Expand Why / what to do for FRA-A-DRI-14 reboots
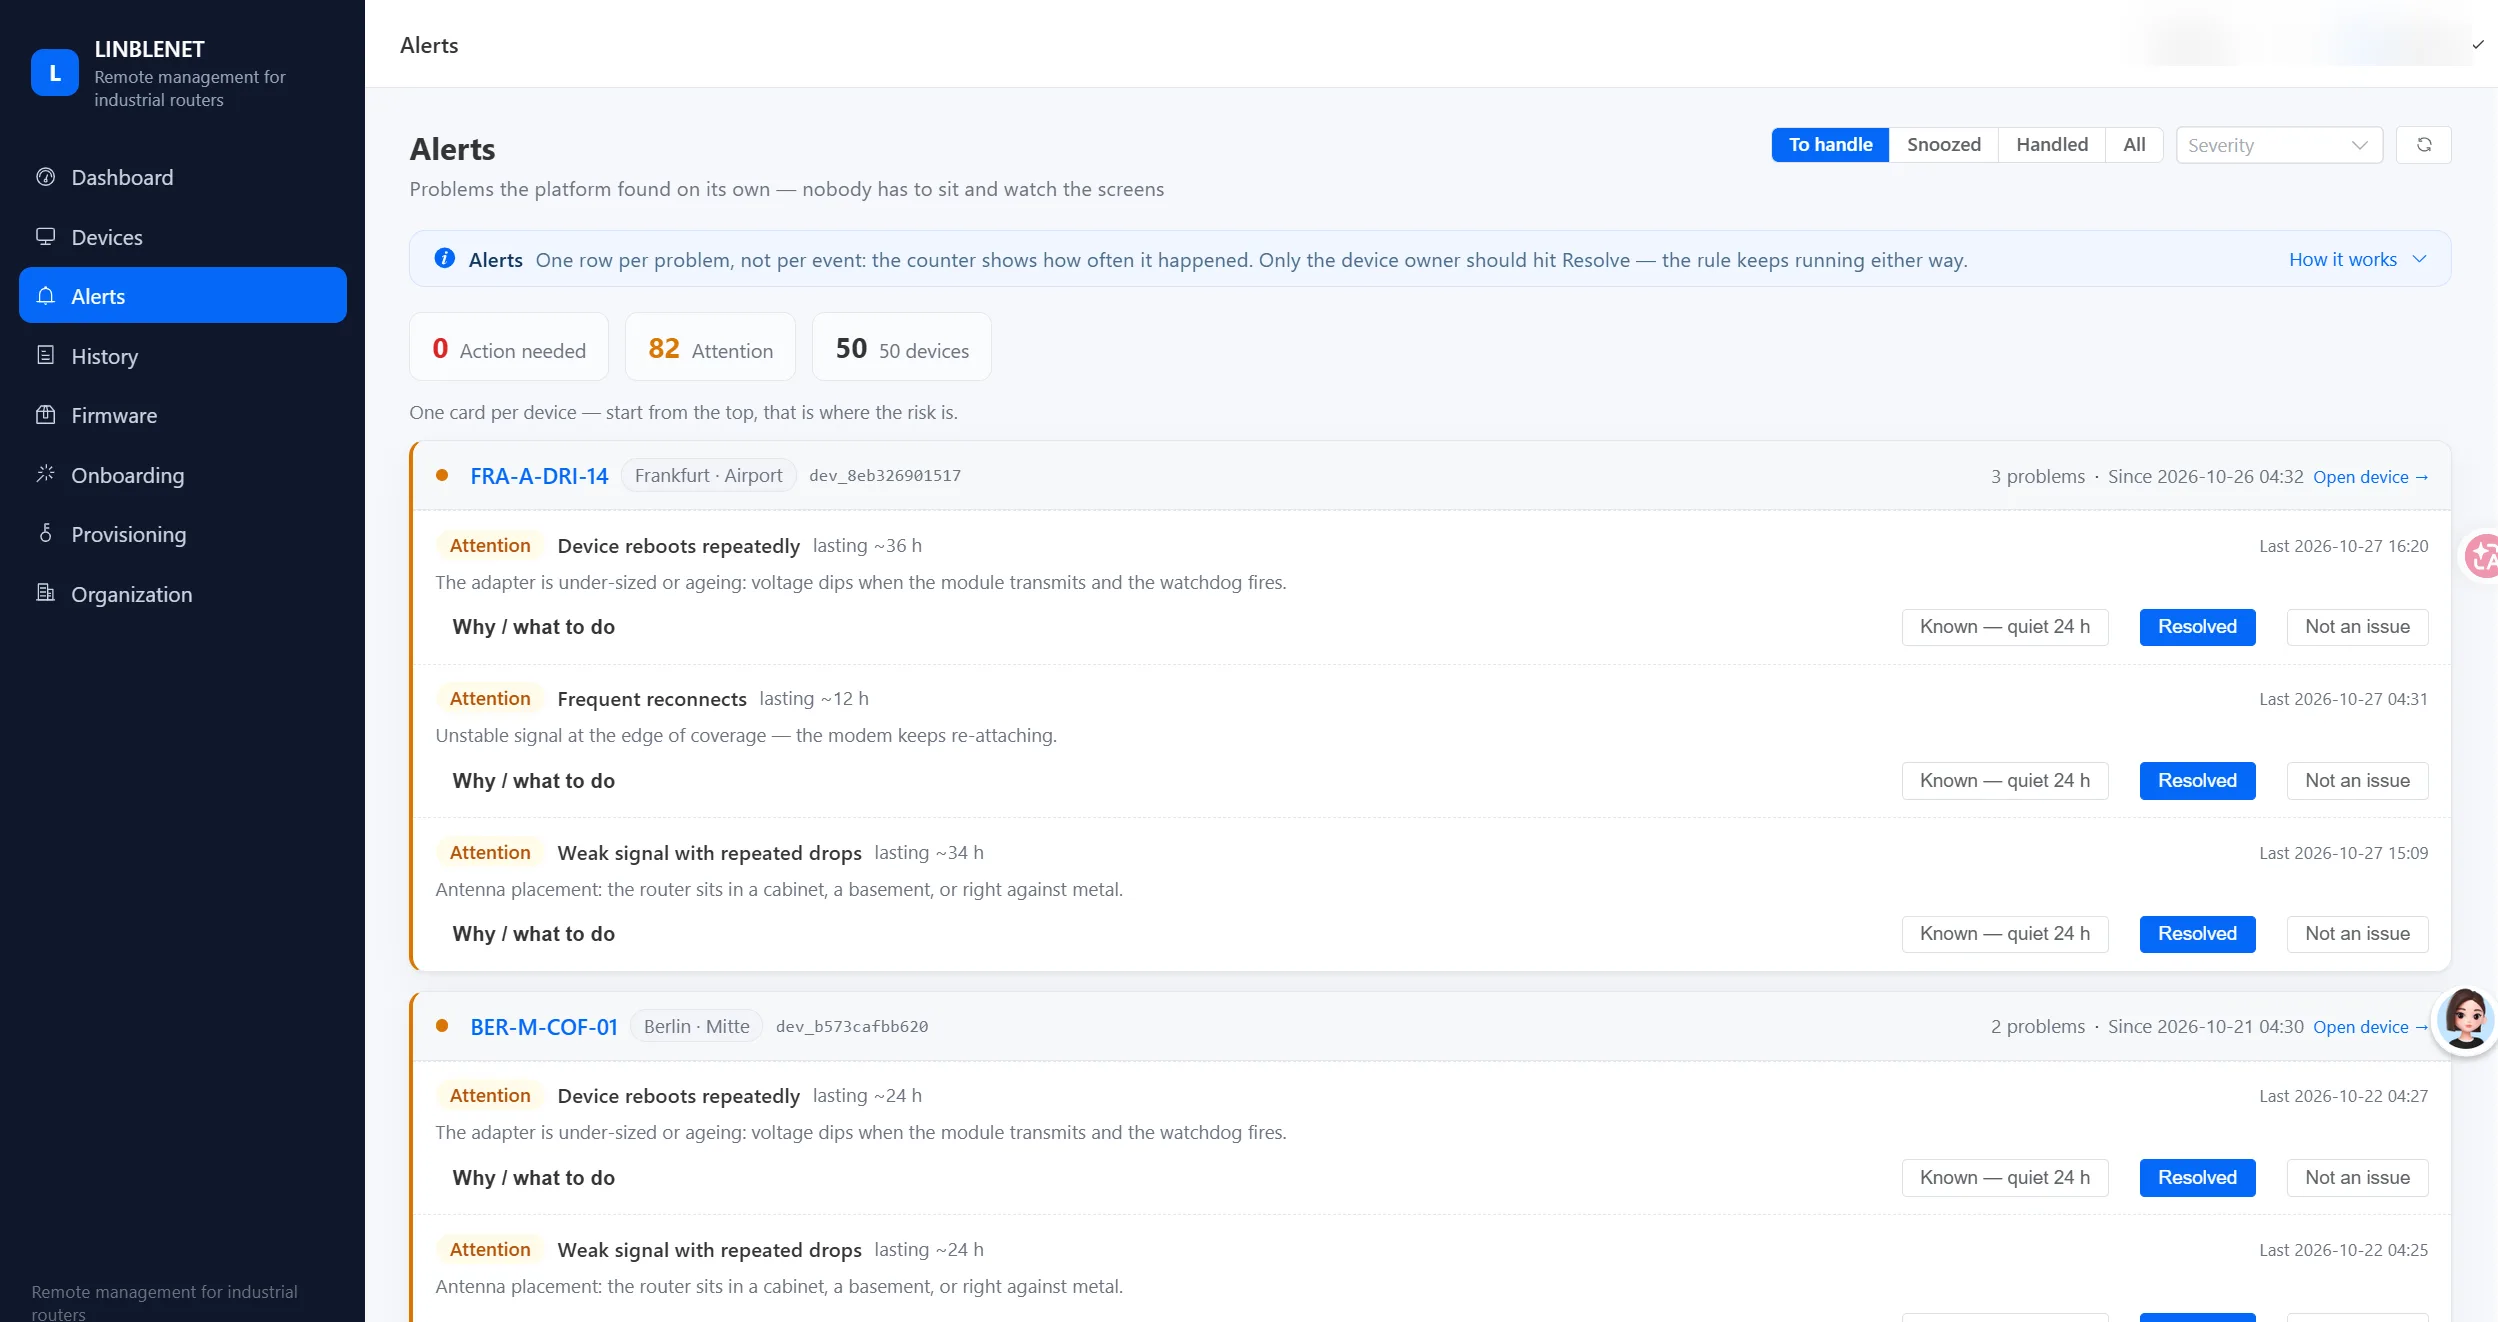2498x1322 pixels. 533,627
